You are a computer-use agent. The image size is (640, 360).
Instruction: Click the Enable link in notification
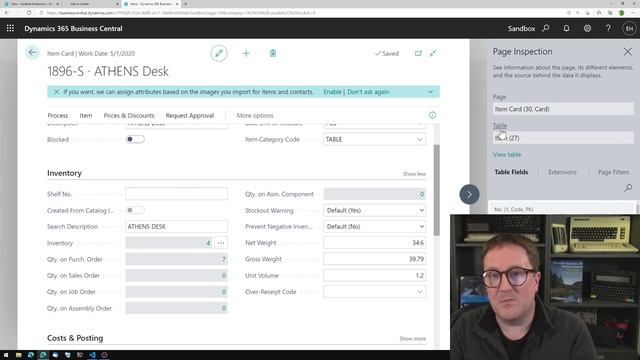332,92
